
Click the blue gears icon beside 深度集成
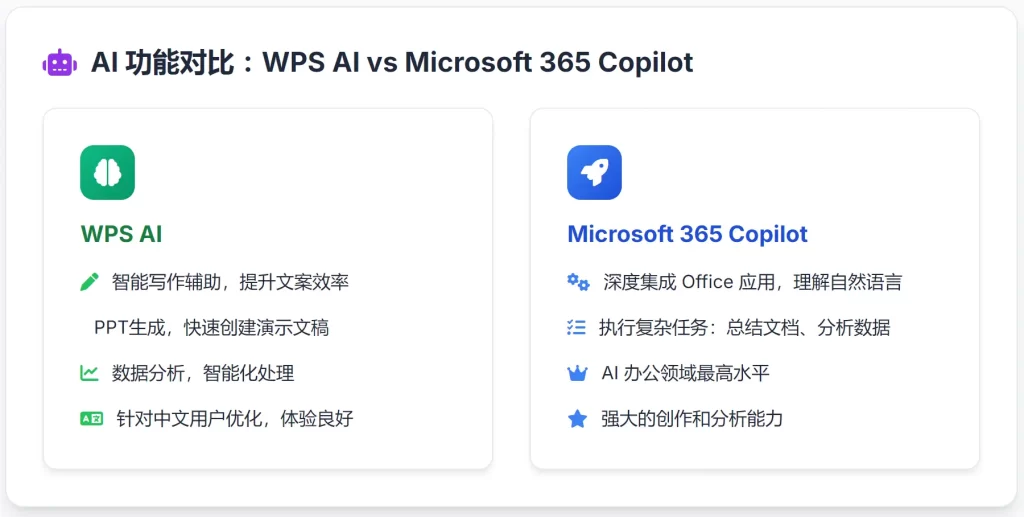[578, 282]
